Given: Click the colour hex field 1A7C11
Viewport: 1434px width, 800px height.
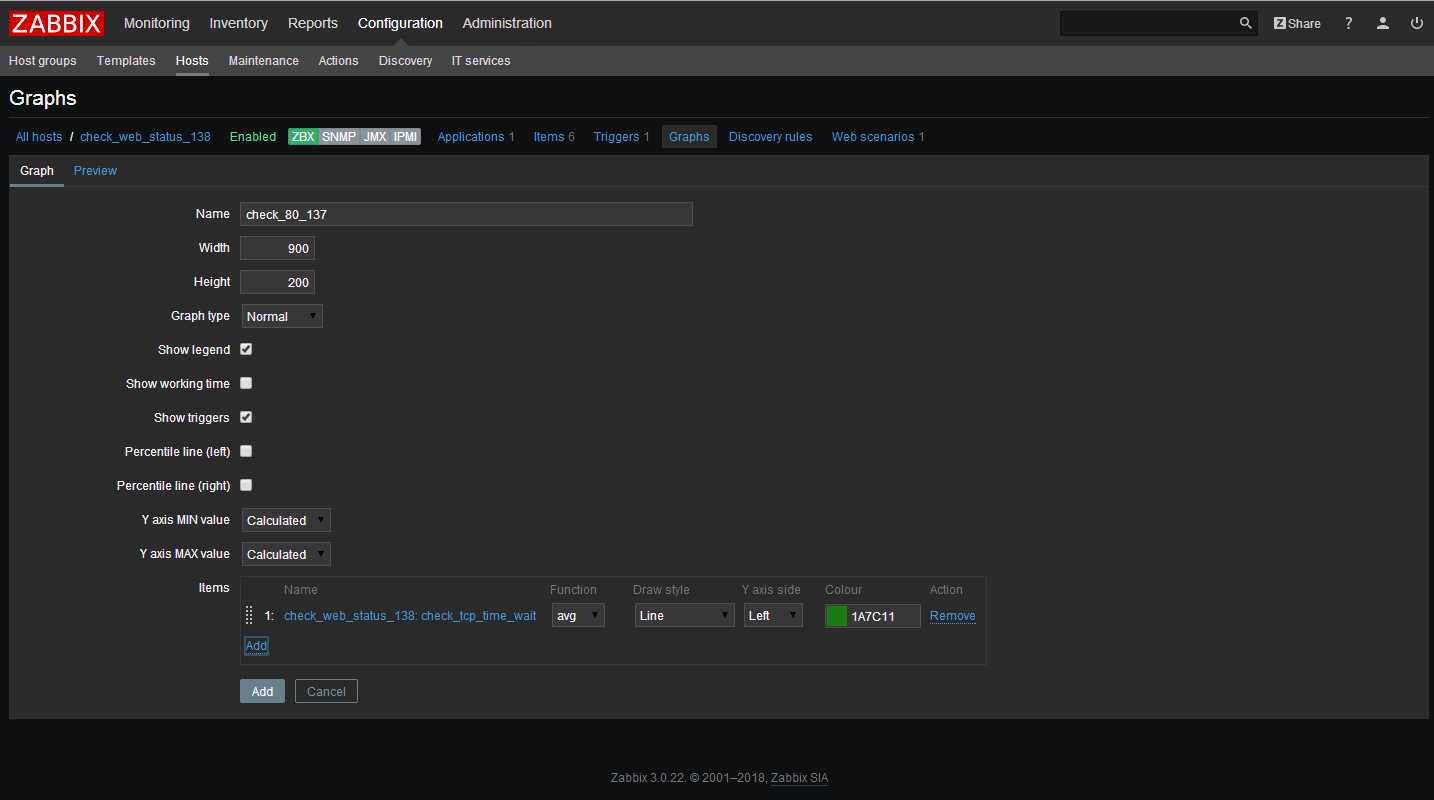Looking at the screenshot, I should [884, 616].
